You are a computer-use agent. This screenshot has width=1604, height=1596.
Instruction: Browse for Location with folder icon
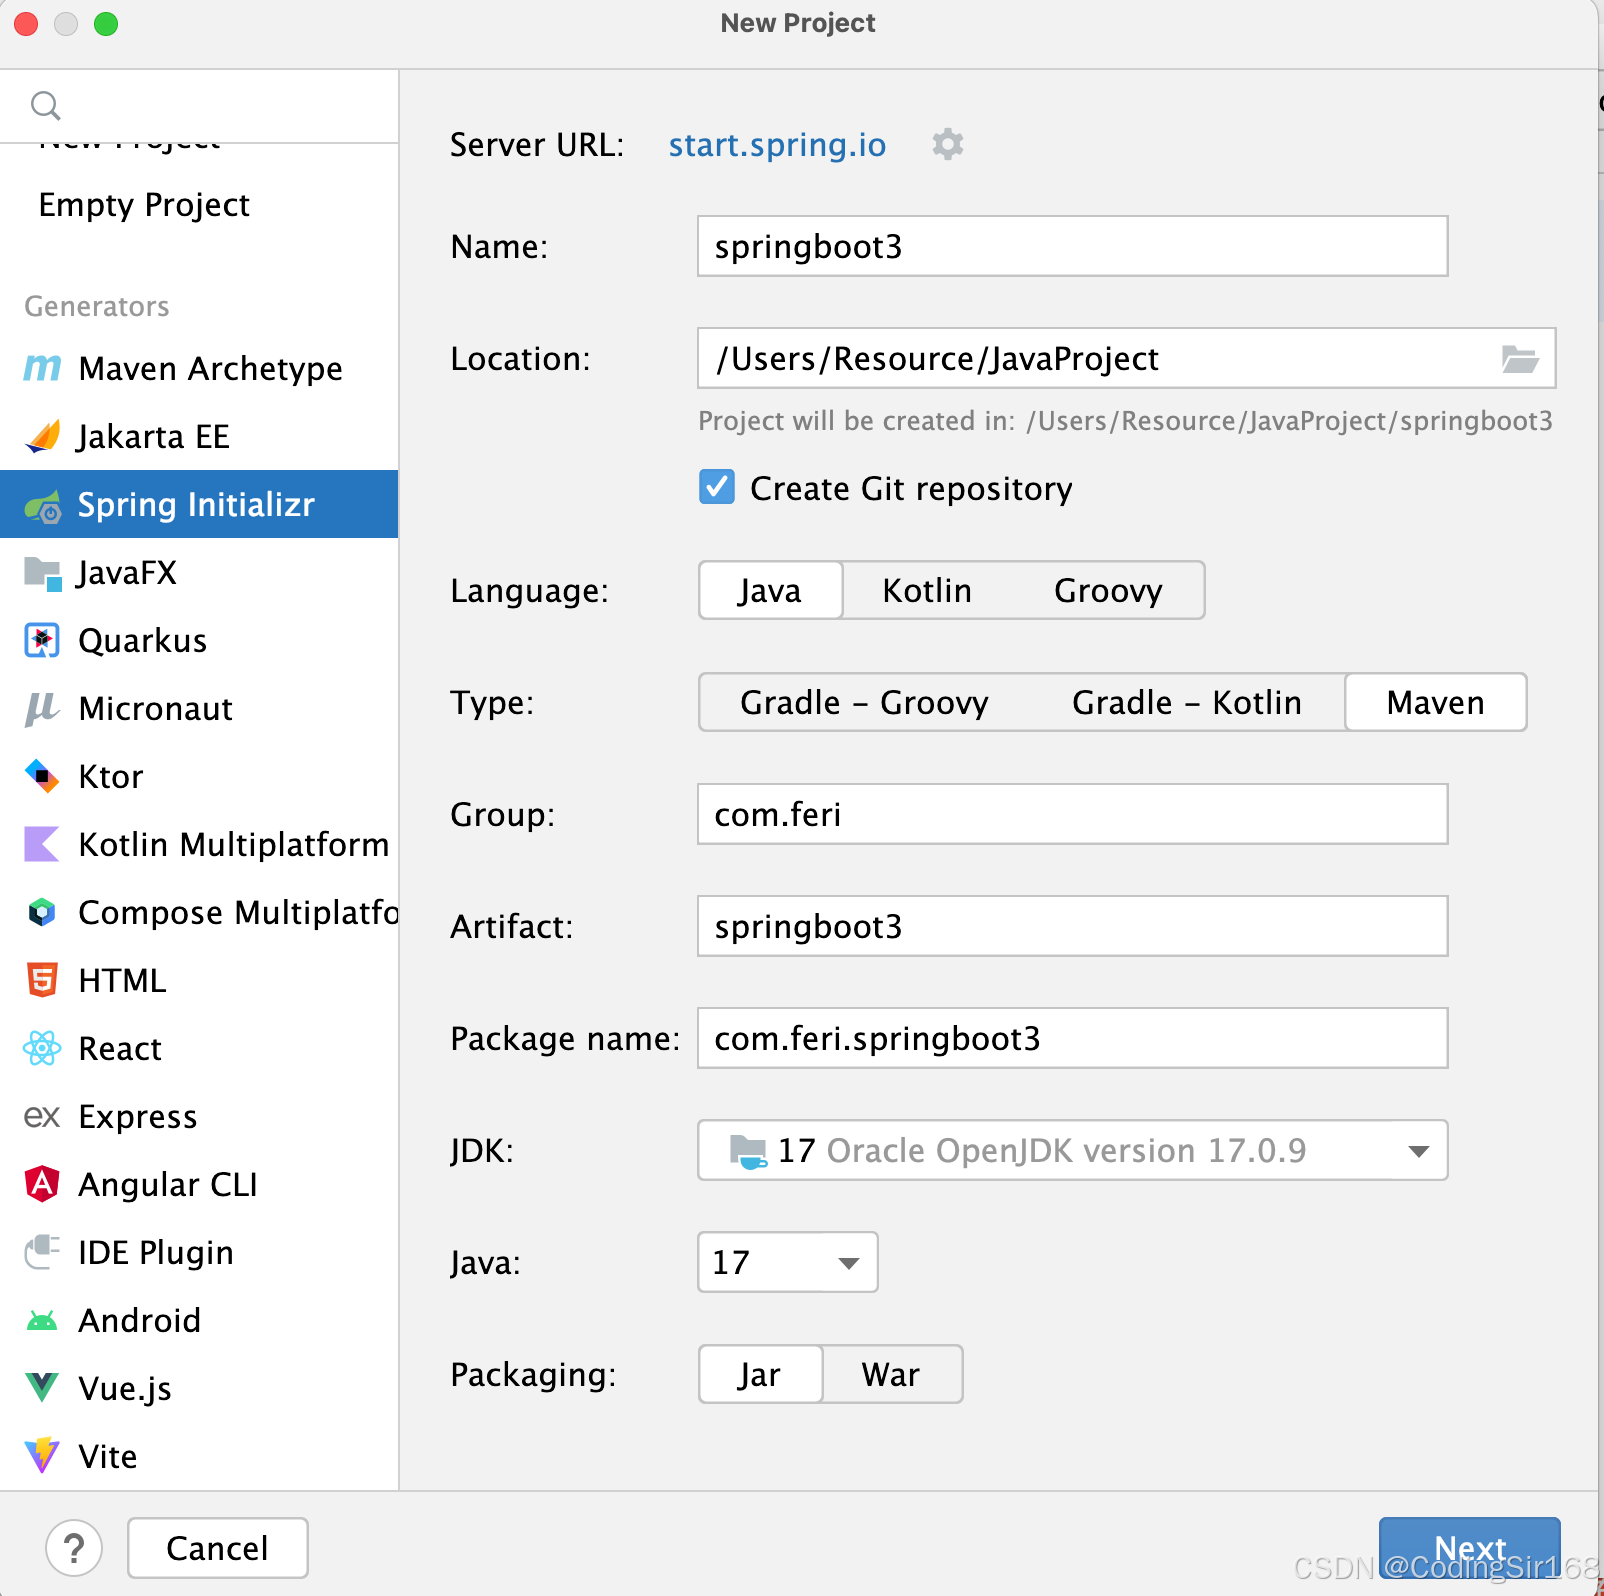coord(1520,359)
